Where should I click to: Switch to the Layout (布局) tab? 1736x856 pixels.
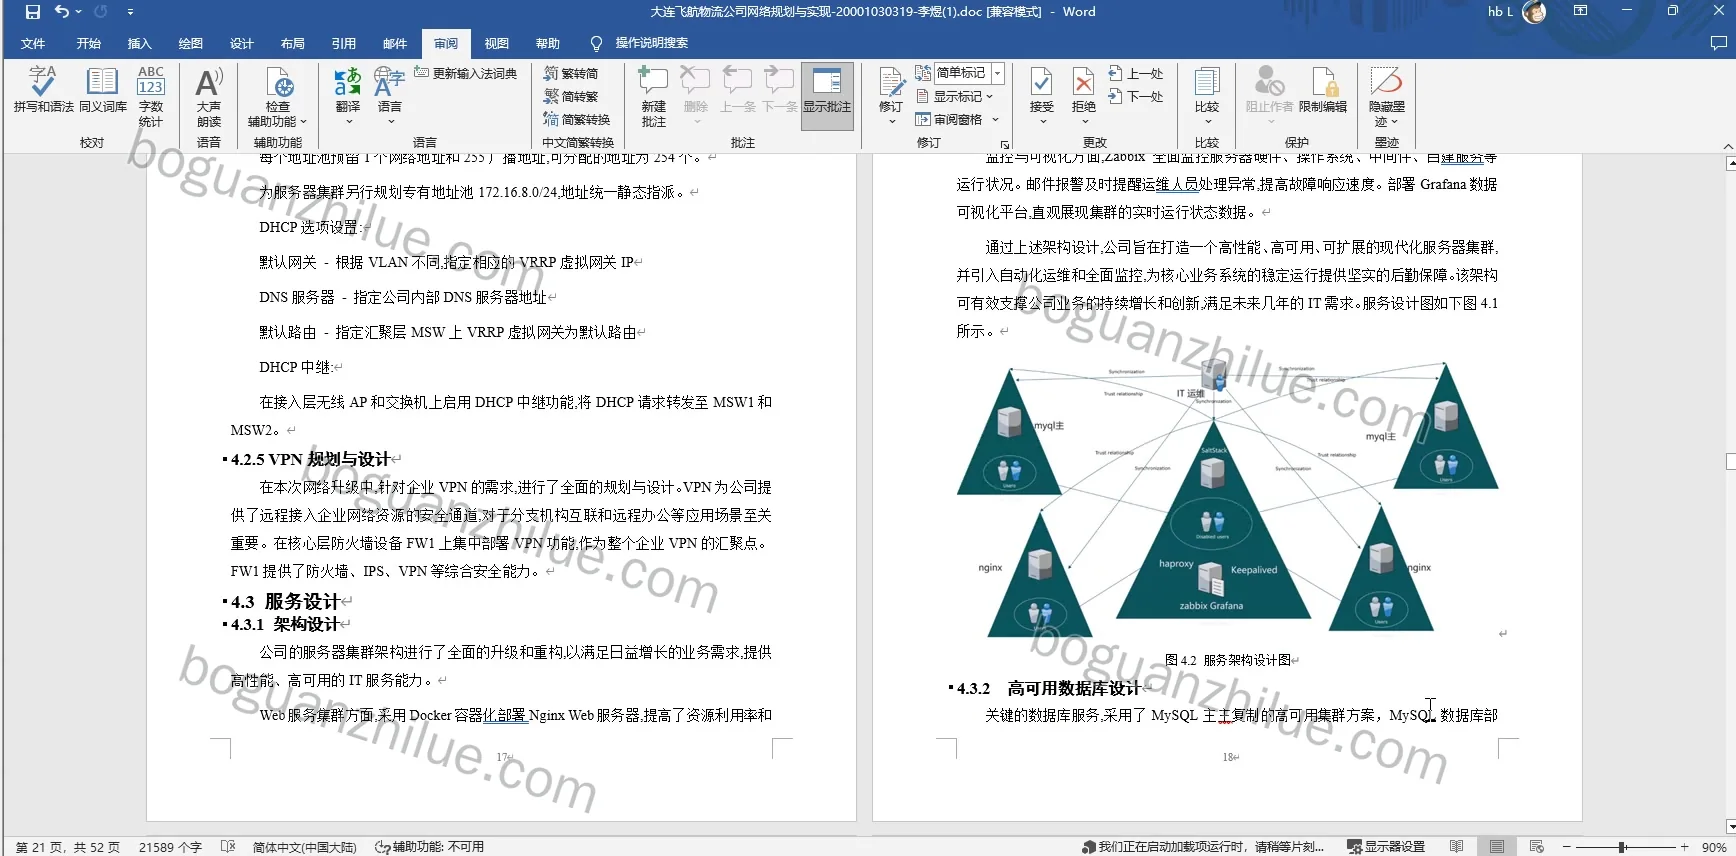292,43
